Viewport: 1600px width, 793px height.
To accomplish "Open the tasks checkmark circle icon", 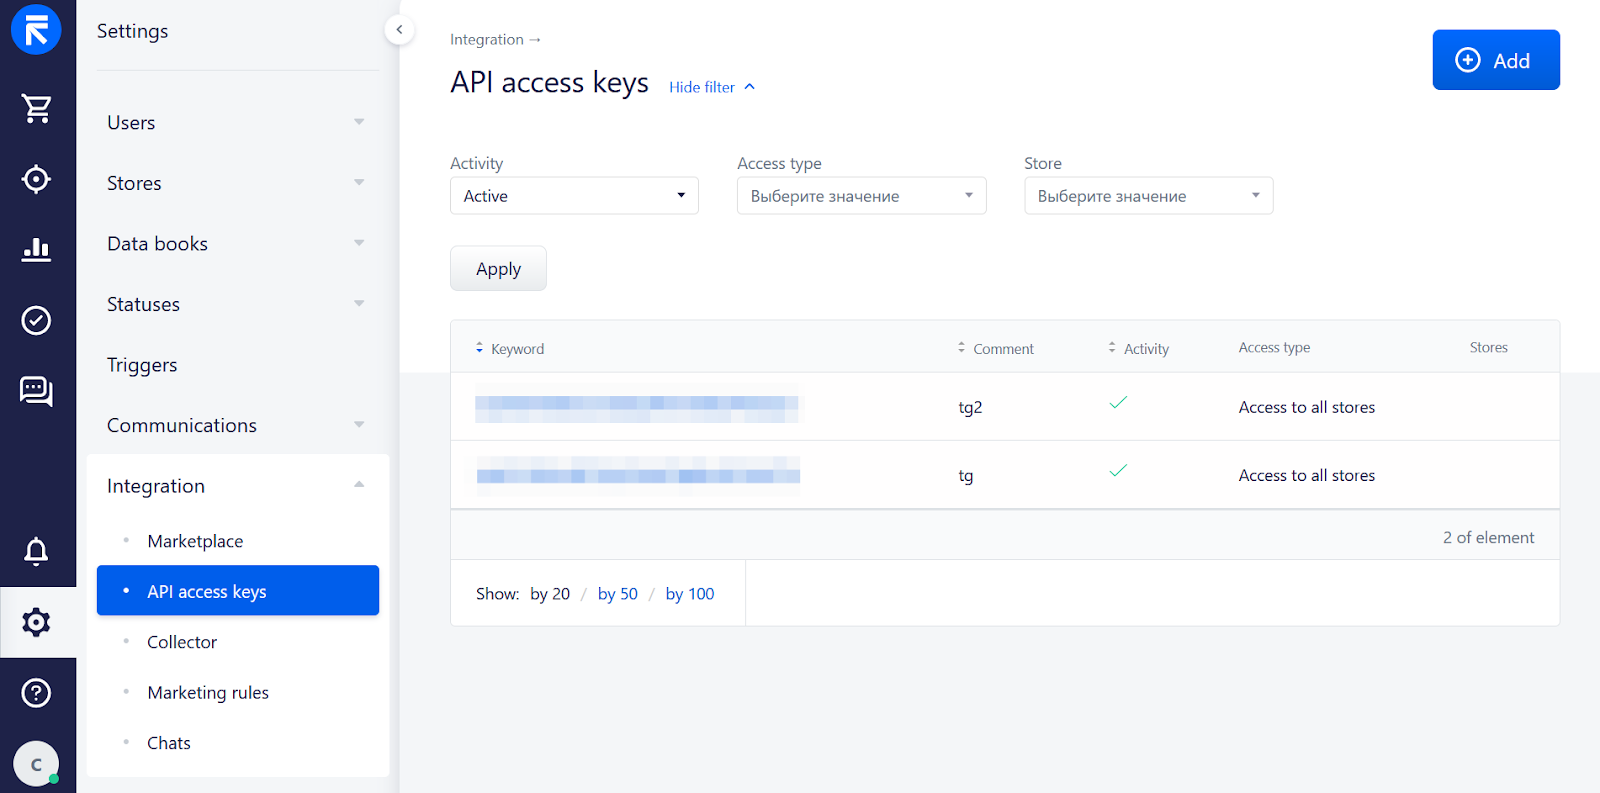I will pos(37,320).
